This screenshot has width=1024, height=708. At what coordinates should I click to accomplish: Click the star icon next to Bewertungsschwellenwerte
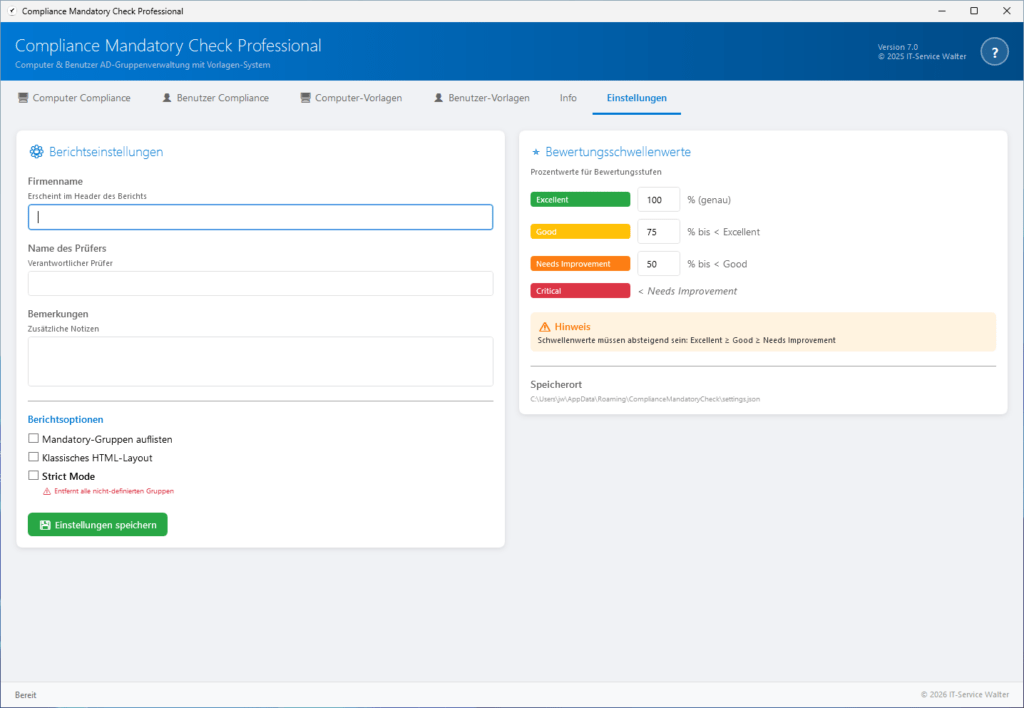pyautogui.click(x=536, y=152)
